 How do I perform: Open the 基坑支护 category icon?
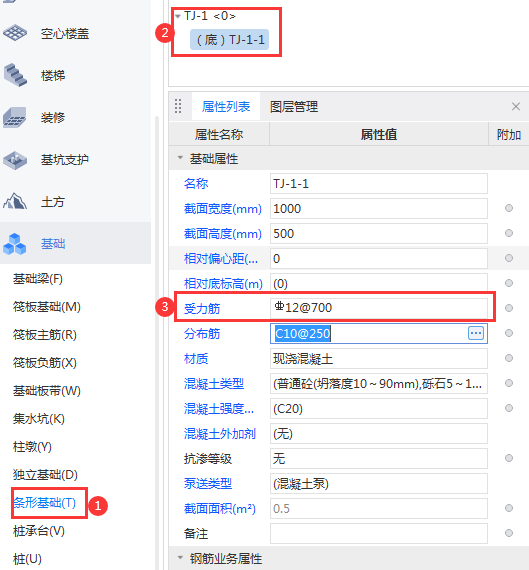(15, 160)
